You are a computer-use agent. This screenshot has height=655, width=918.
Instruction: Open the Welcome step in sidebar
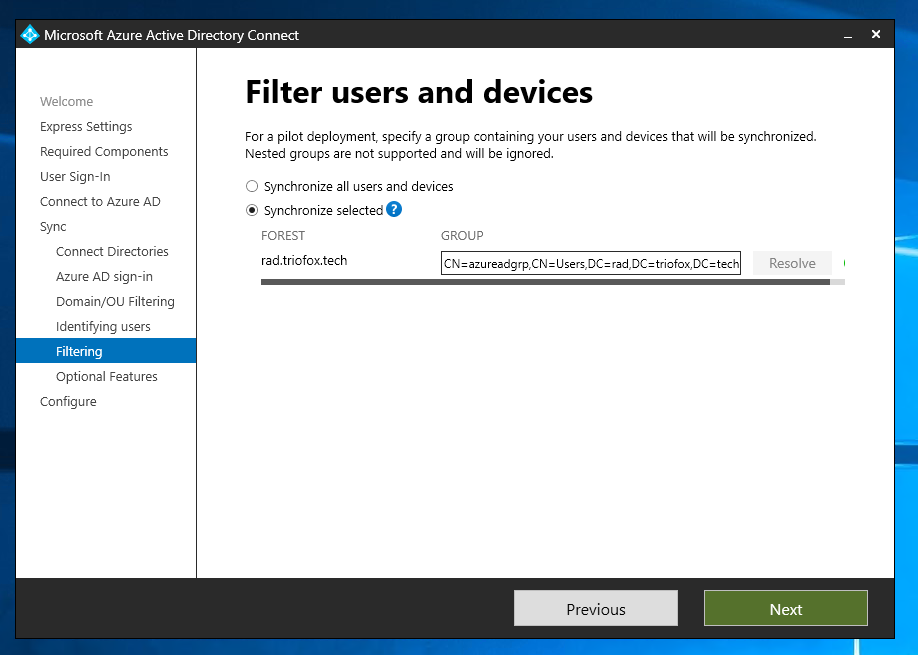point(66,101)
